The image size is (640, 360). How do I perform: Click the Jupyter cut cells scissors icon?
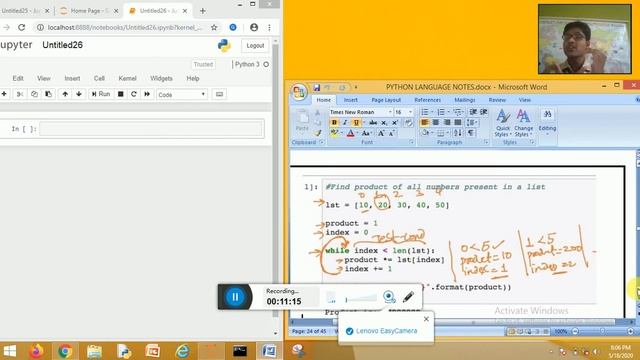(19, 94)
